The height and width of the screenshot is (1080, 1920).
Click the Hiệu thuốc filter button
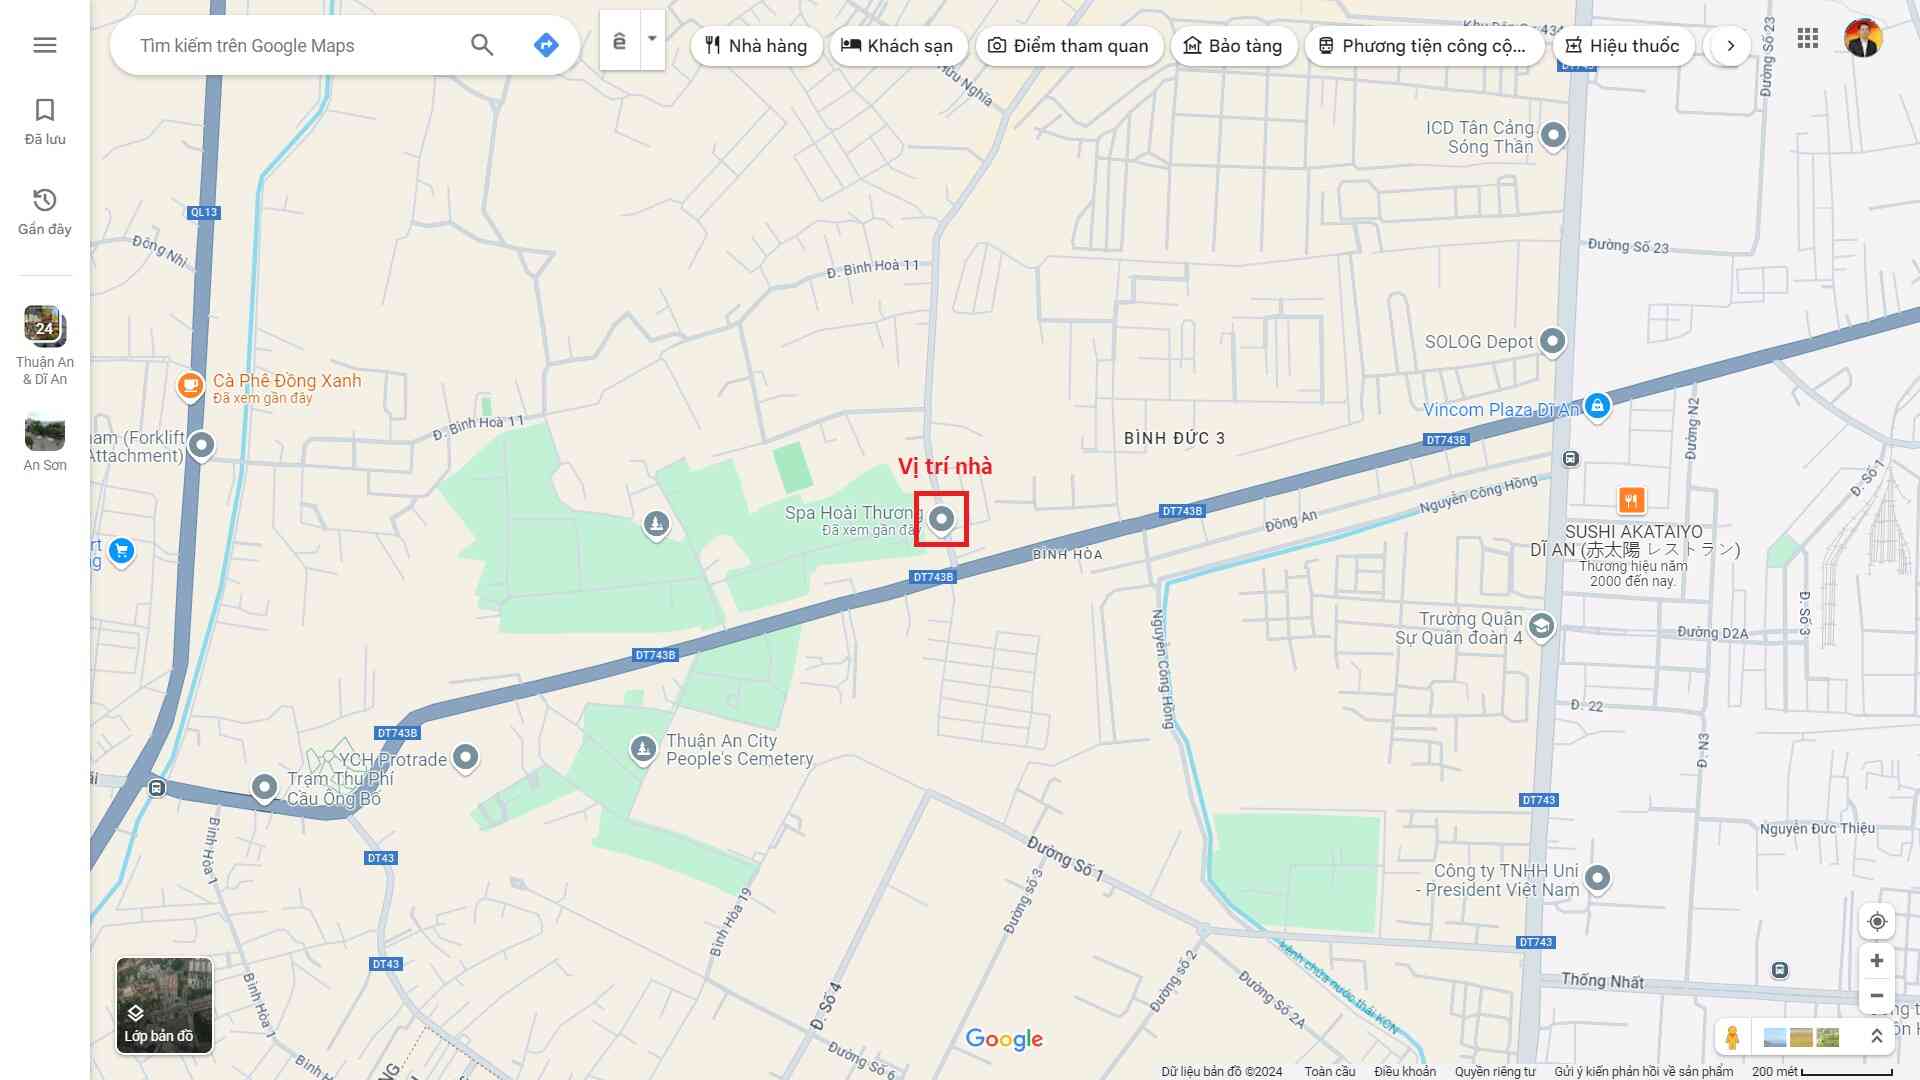1622,46
